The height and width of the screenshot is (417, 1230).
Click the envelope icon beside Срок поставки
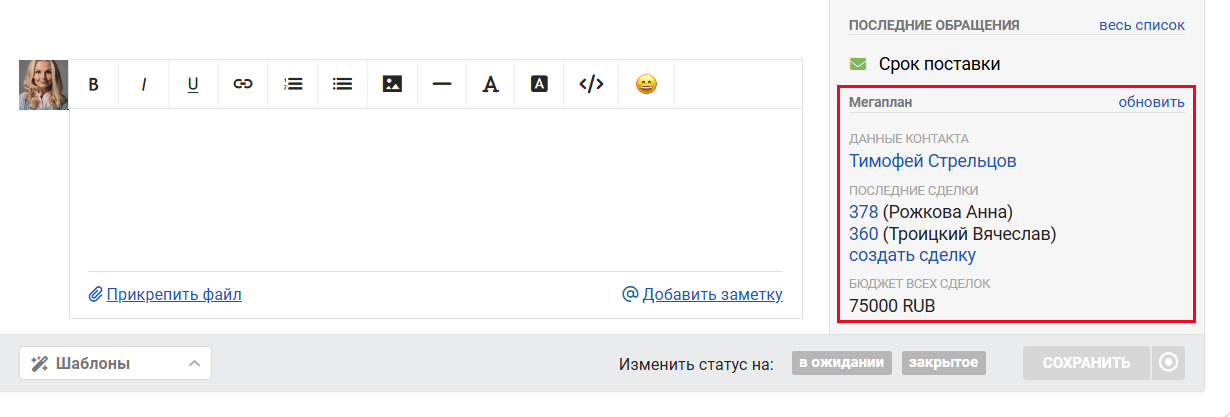(x=858, y=64)
